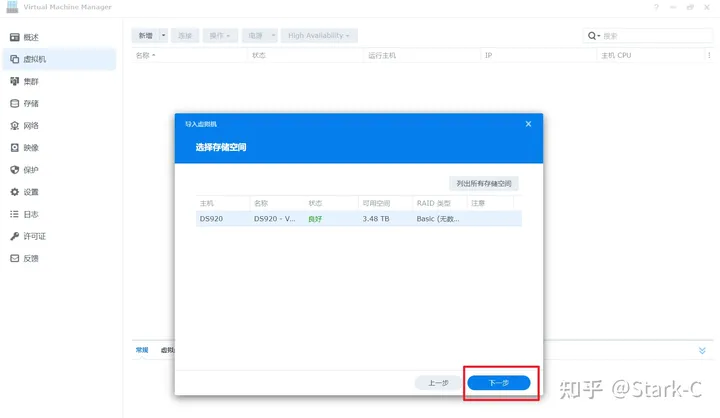This screenshot has height=418, width=720.
Task: Click the 列出所有存储空间 button
Action: click(484, 183)
